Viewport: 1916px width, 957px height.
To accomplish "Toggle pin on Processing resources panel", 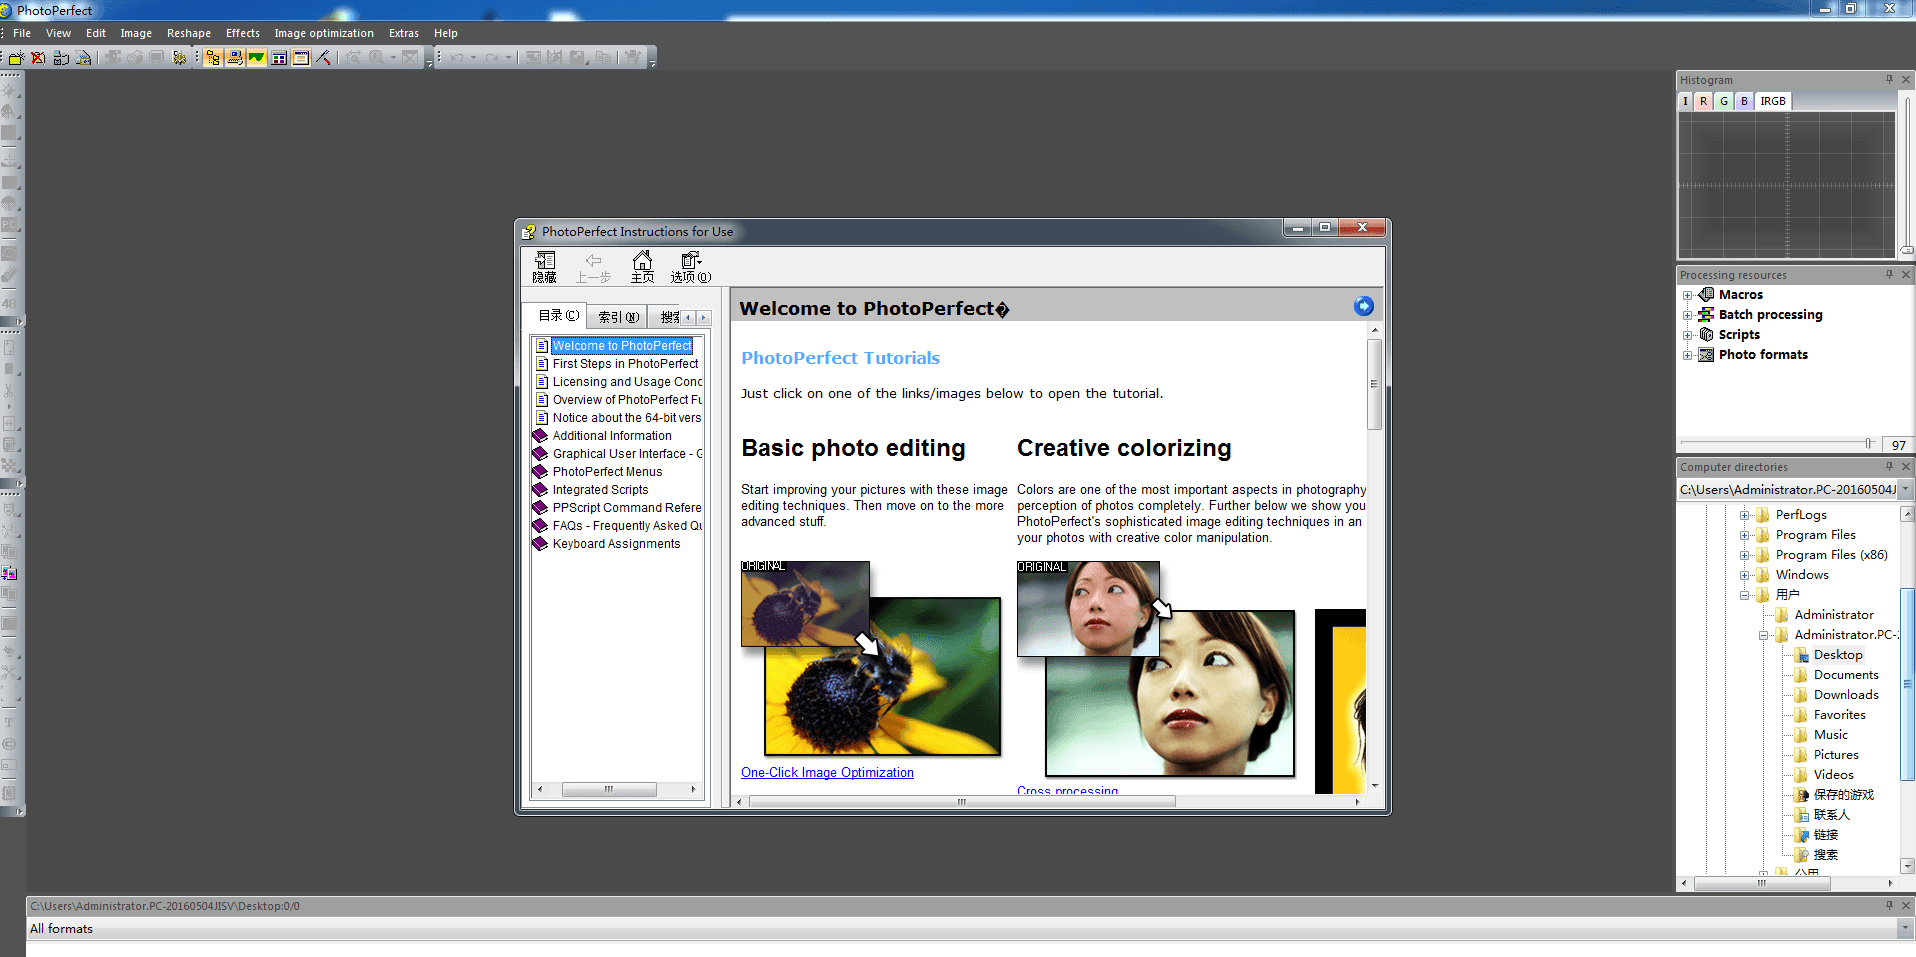I will pyautogui.click(x=1889, y=275).
